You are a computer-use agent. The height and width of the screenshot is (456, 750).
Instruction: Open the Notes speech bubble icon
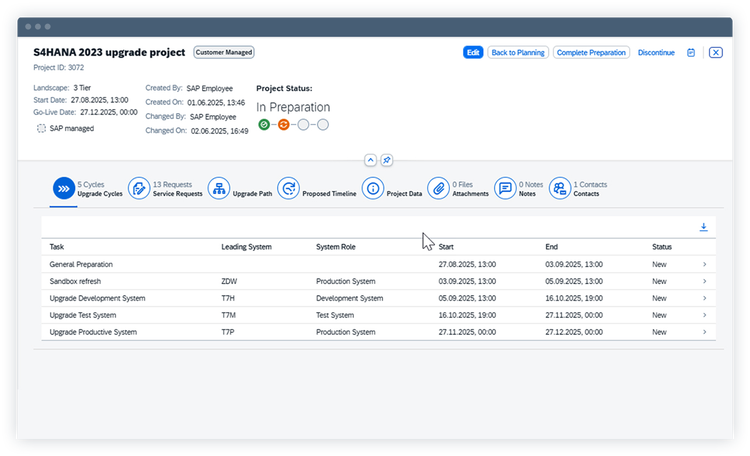[505, 189]
